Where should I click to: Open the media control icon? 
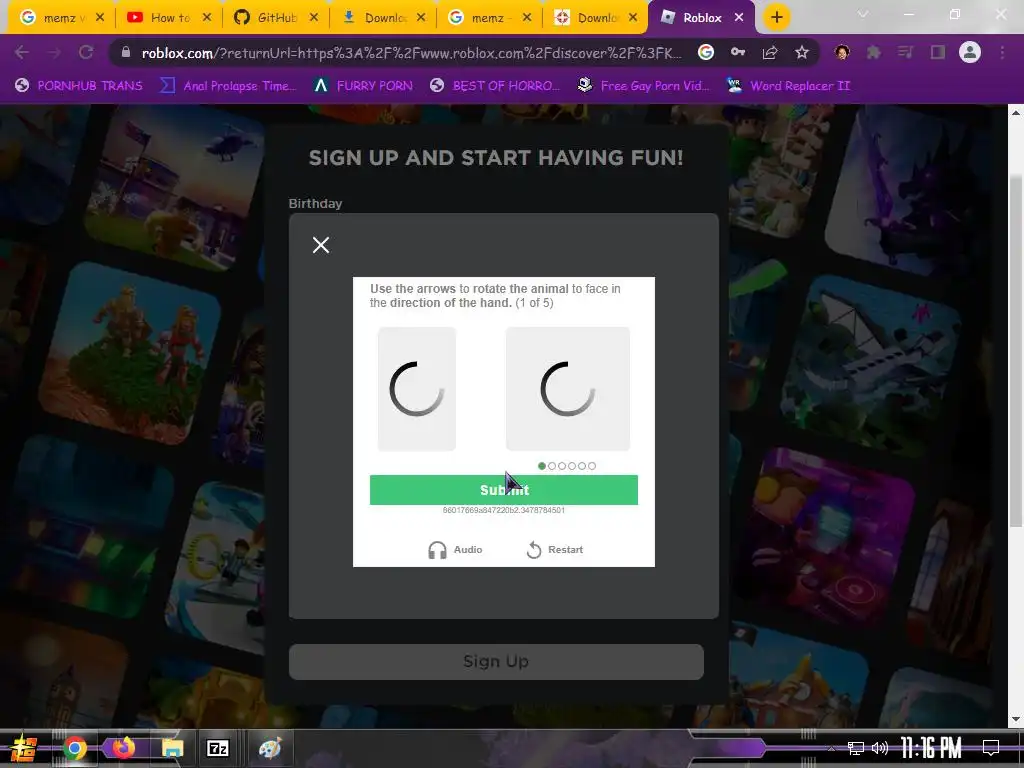point(905,52)
